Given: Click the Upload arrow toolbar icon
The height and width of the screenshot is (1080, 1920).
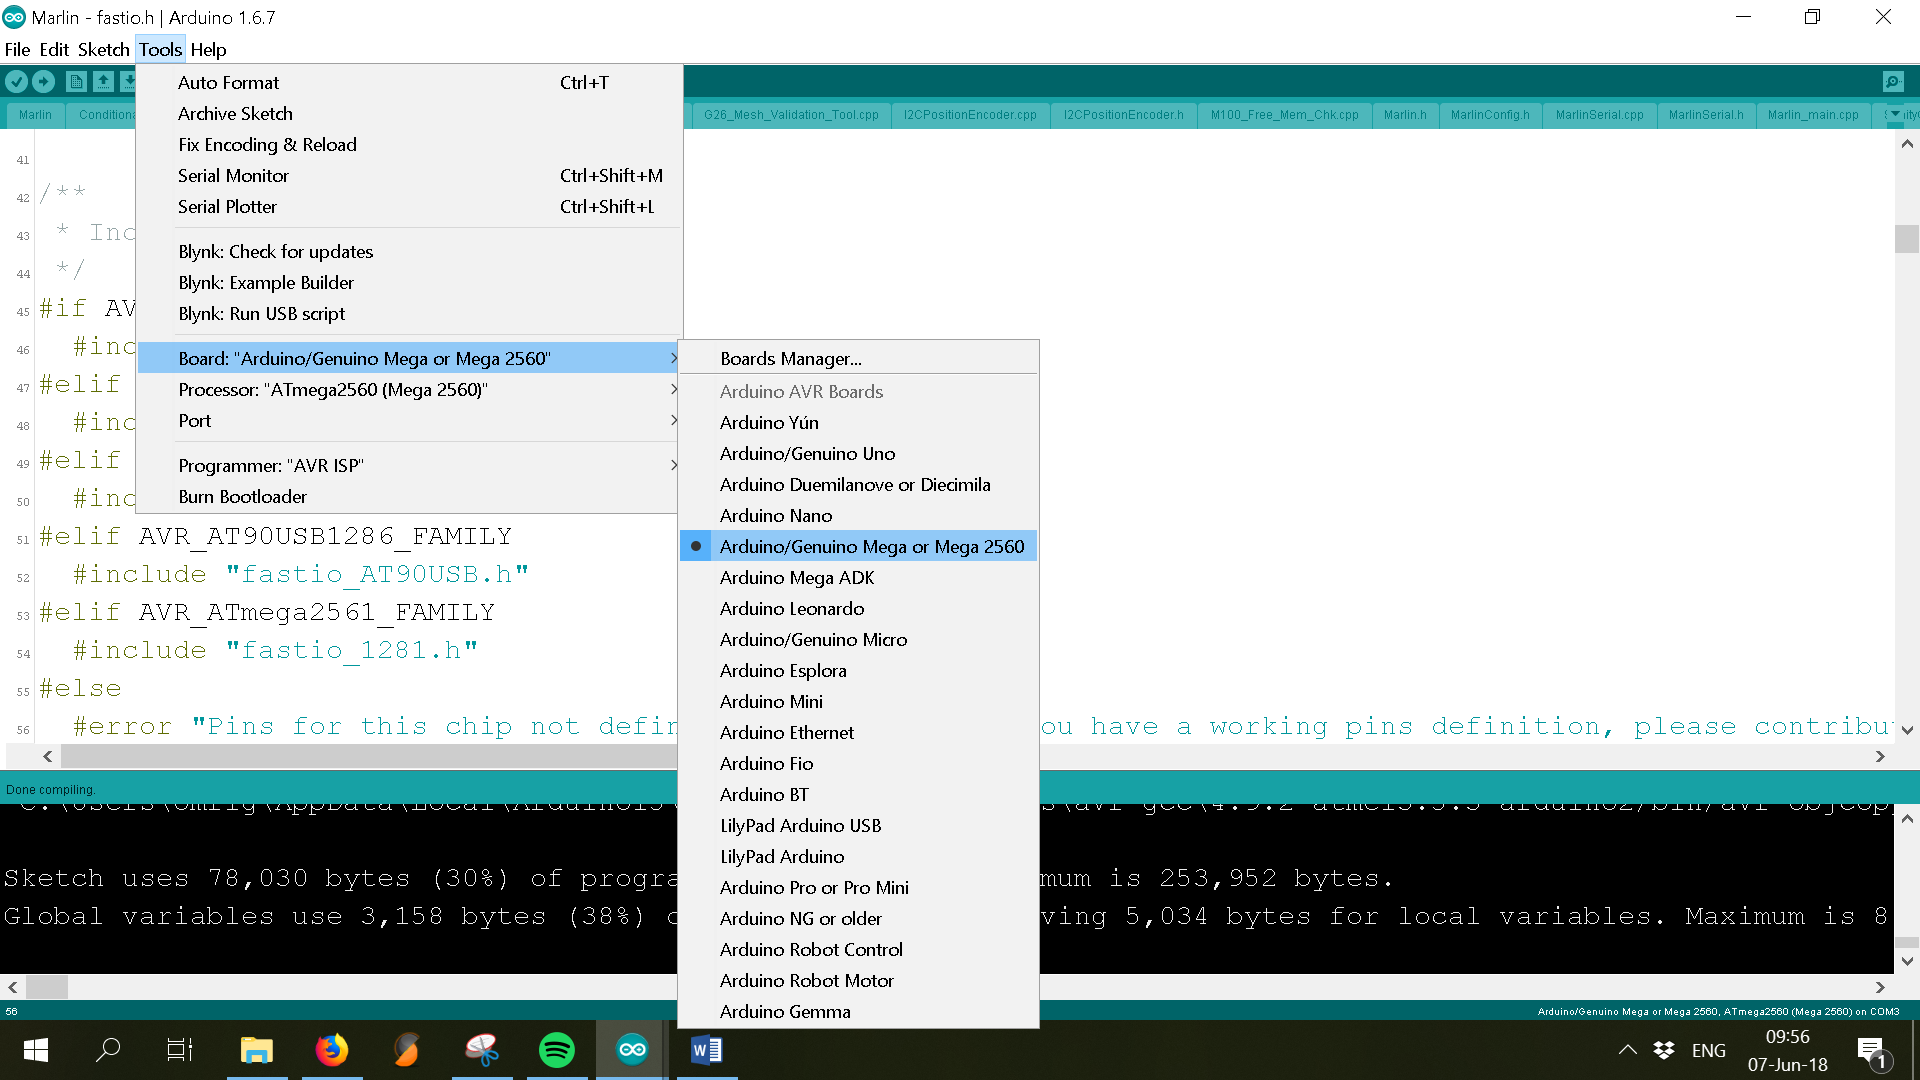Looking at the screenshot, I should (x=44, y=82).
